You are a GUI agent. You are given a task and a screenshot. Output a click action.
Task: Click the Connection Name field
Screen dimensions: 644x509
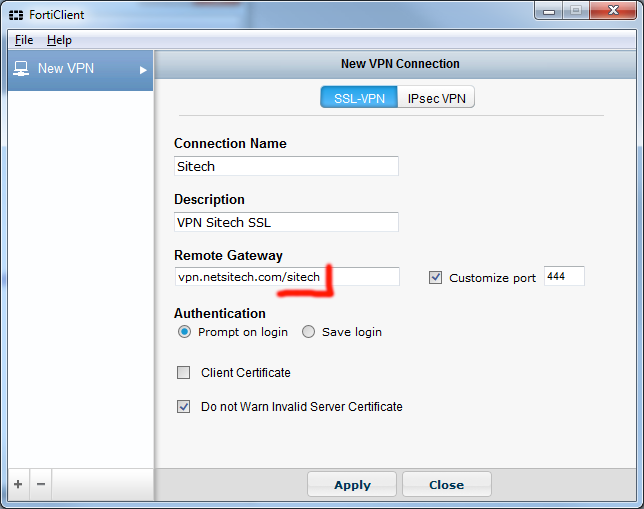click(286, 166)
